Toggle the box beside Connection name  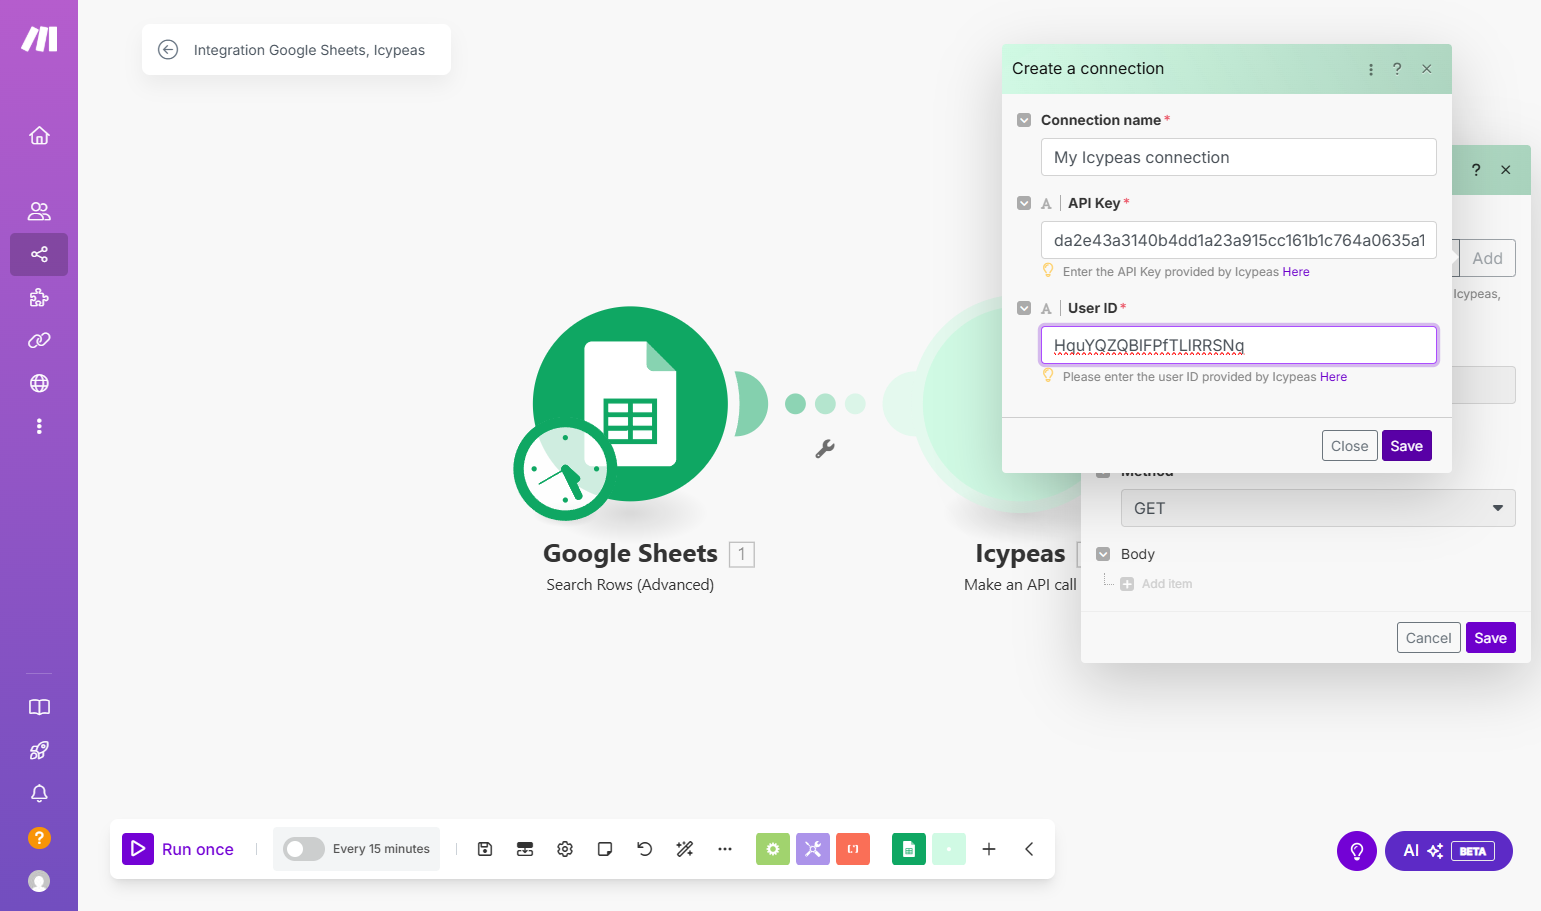tap(1024, 120)
